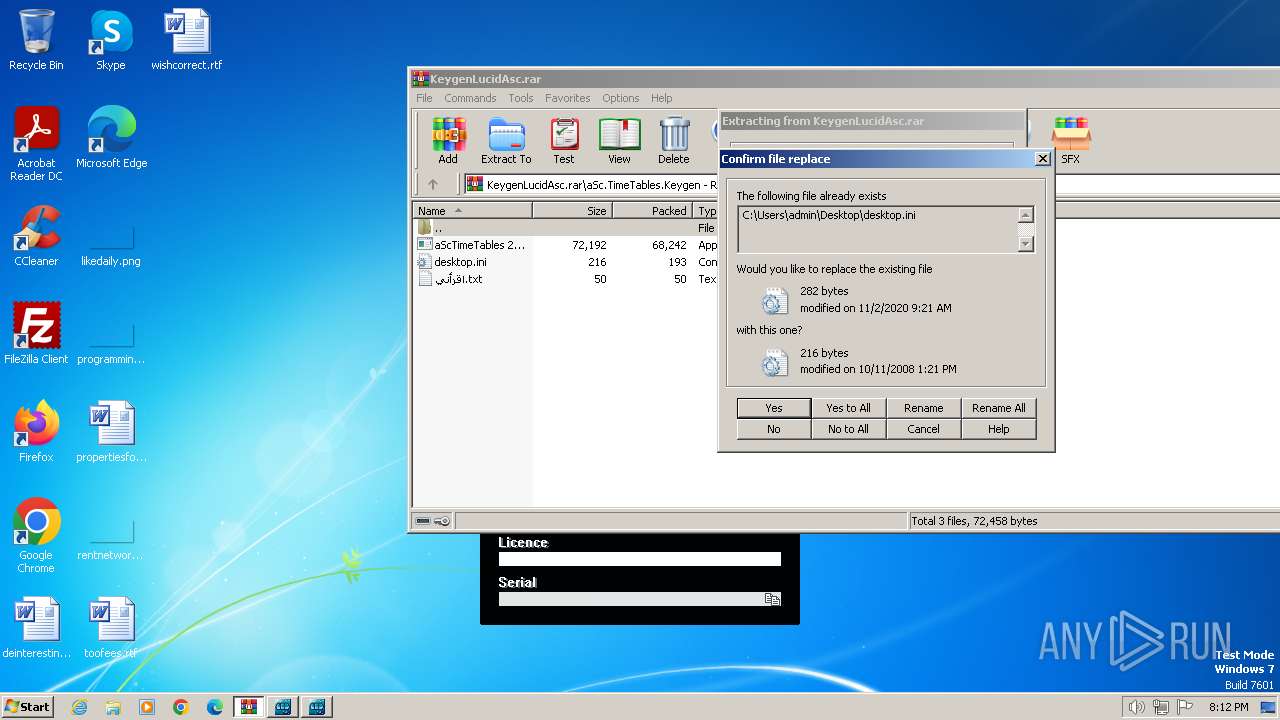The width and height of the screenshot is (1280, 720).
Task: Choose No to All button
Action: [x=848, y=429]
